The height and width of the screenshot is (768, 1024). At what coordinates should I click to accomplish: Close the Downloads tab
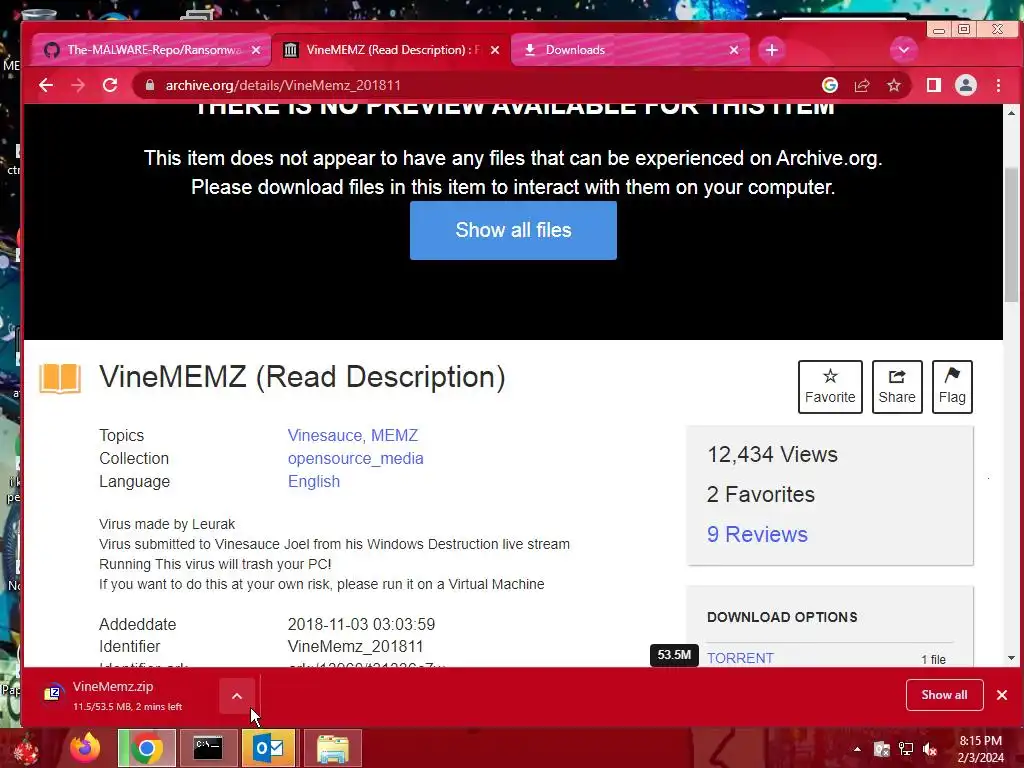click(734, 50)
